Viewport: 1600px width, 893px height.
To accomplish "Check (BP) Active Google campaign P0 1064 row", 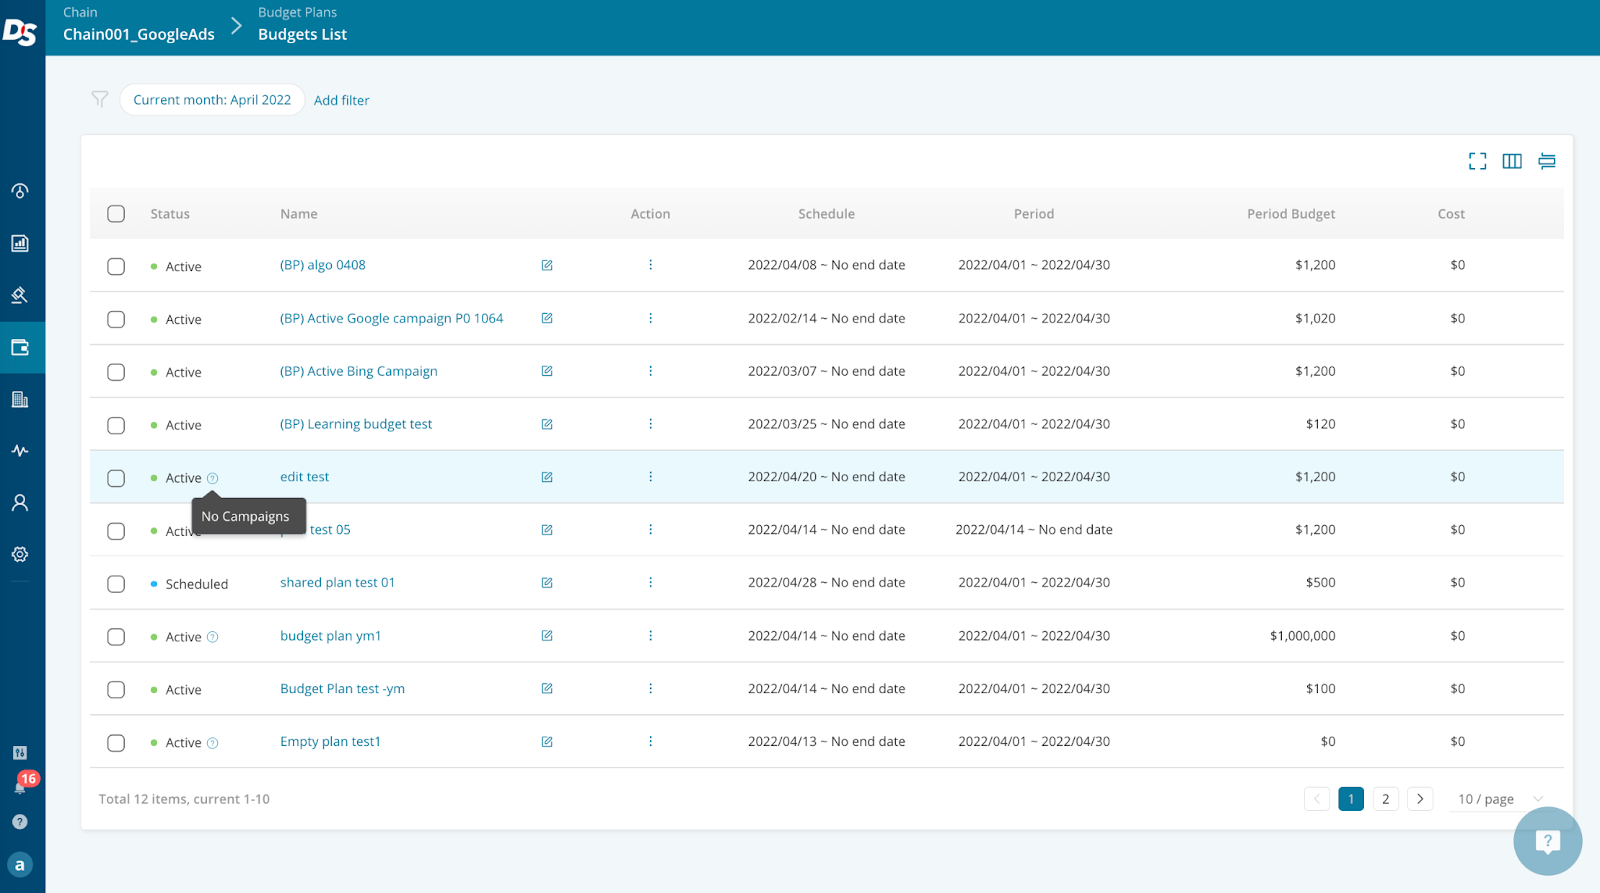I will tap(116, 319).
